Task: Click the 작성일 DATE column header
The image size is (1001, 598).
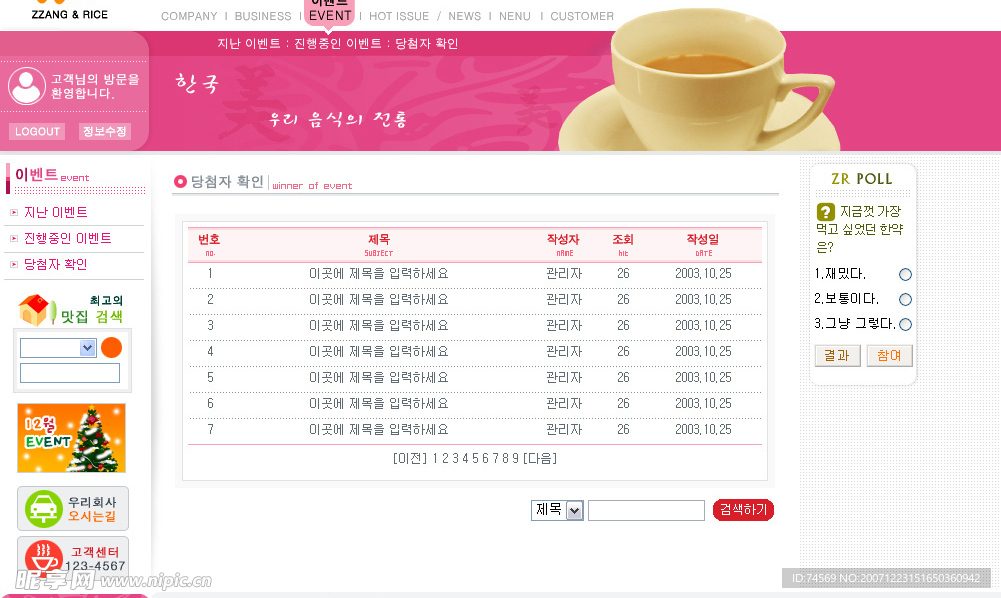Action: 703,244
